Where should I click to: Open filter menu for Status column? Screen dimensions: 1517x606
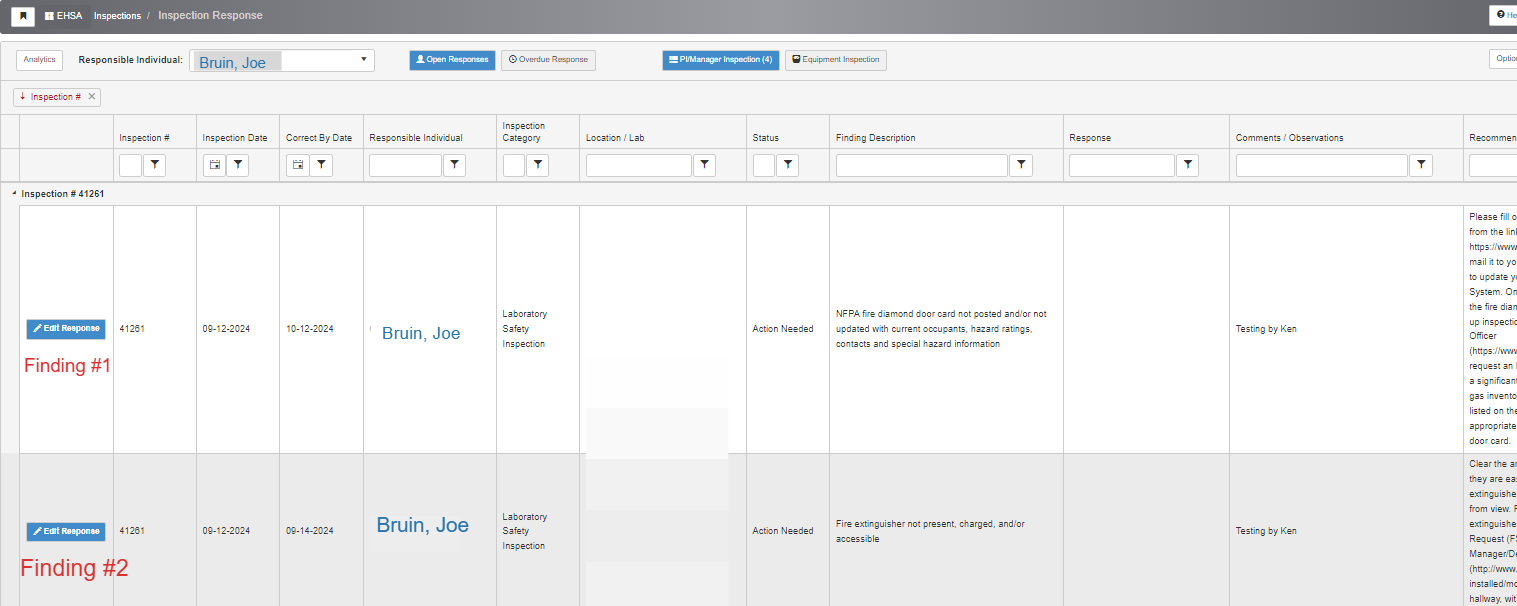tap(787, 166)
